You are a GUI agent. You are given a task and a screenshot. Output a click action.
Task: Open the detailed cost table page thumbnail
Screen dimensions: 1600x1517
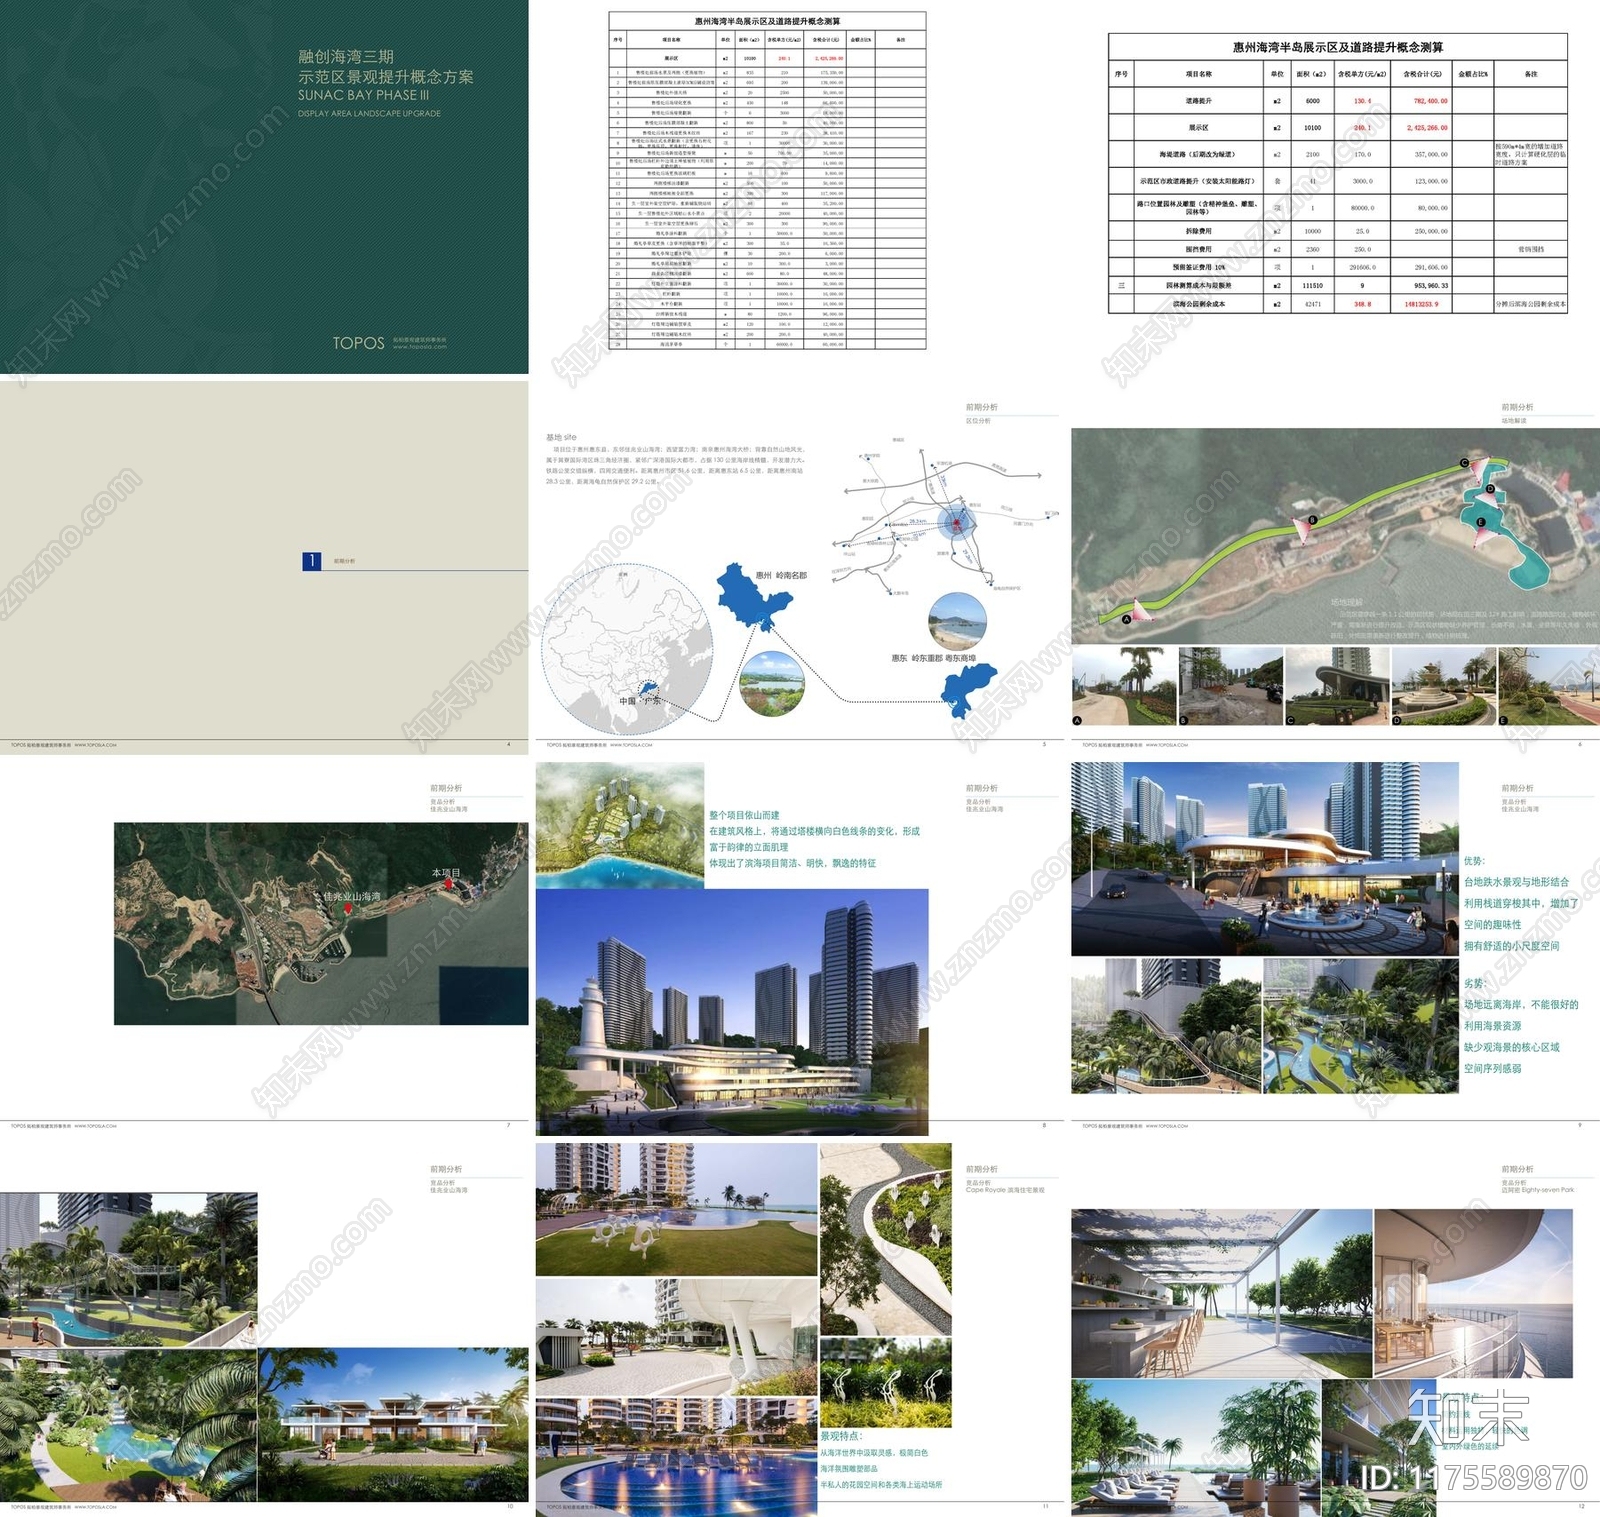(767, 180)
